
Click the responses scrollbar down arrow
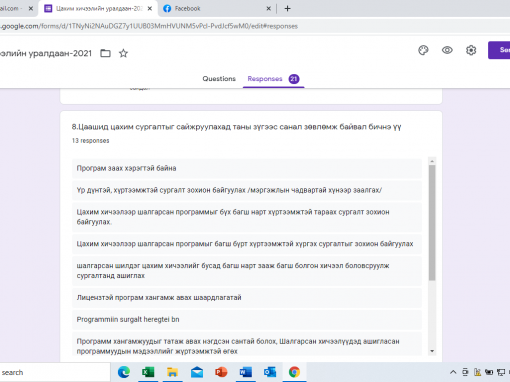[x=432, y=351]
